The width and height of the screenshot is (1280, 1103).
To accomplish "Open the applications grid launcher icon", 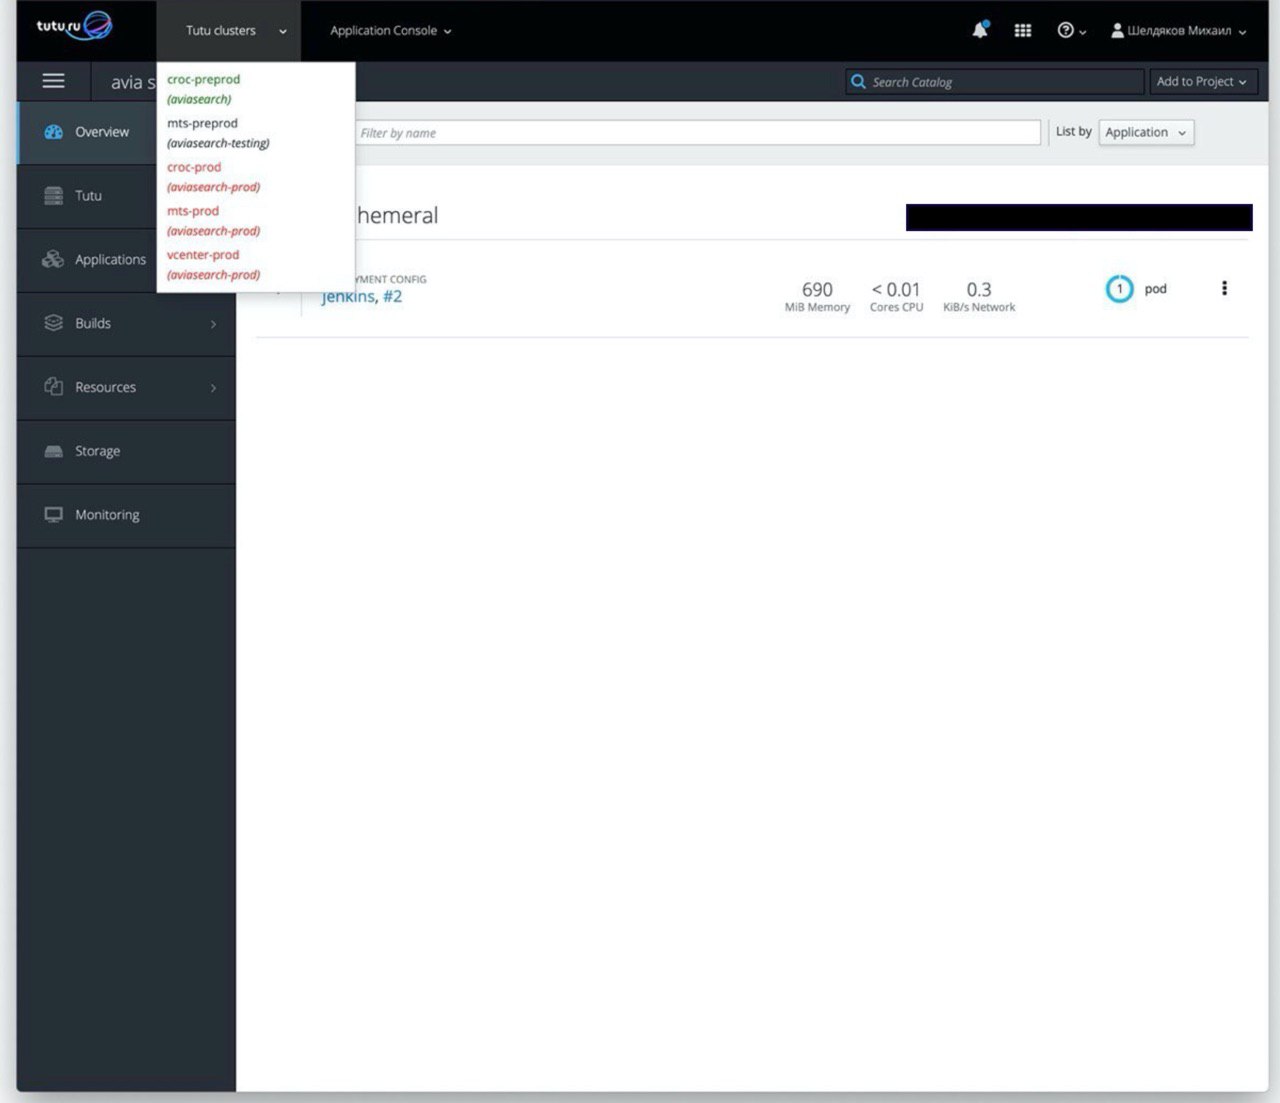I will coord(1022,31).
